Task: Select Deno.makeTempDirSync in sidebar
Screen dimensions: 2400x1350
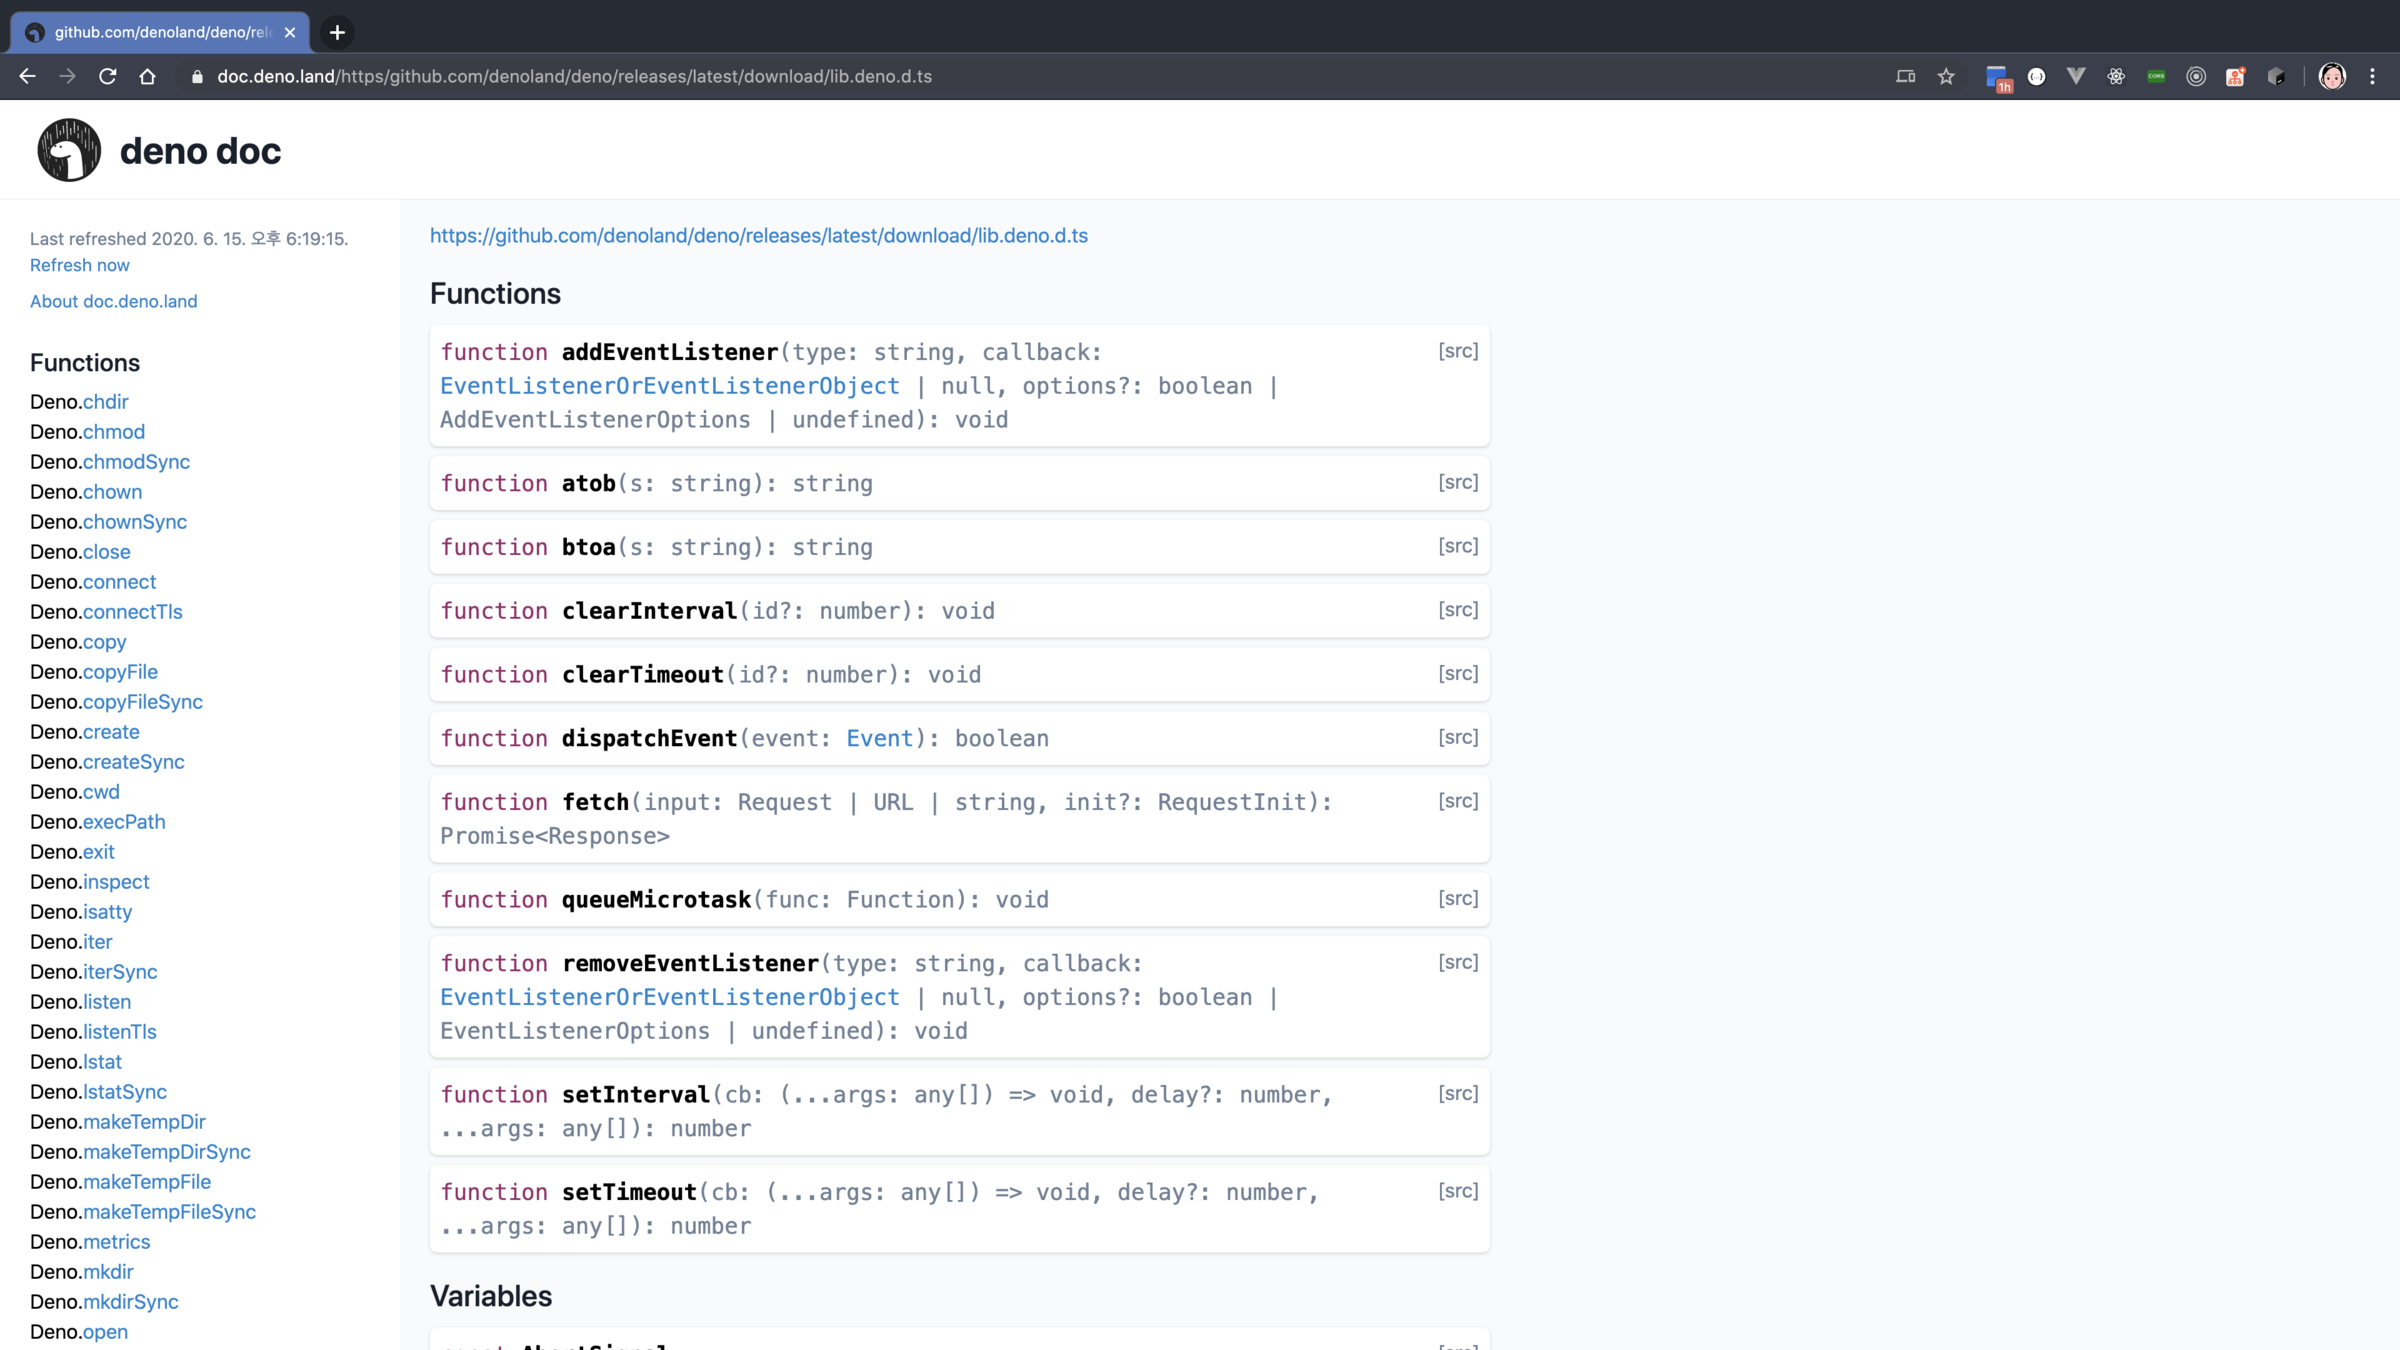Action: click(166, 1151)
